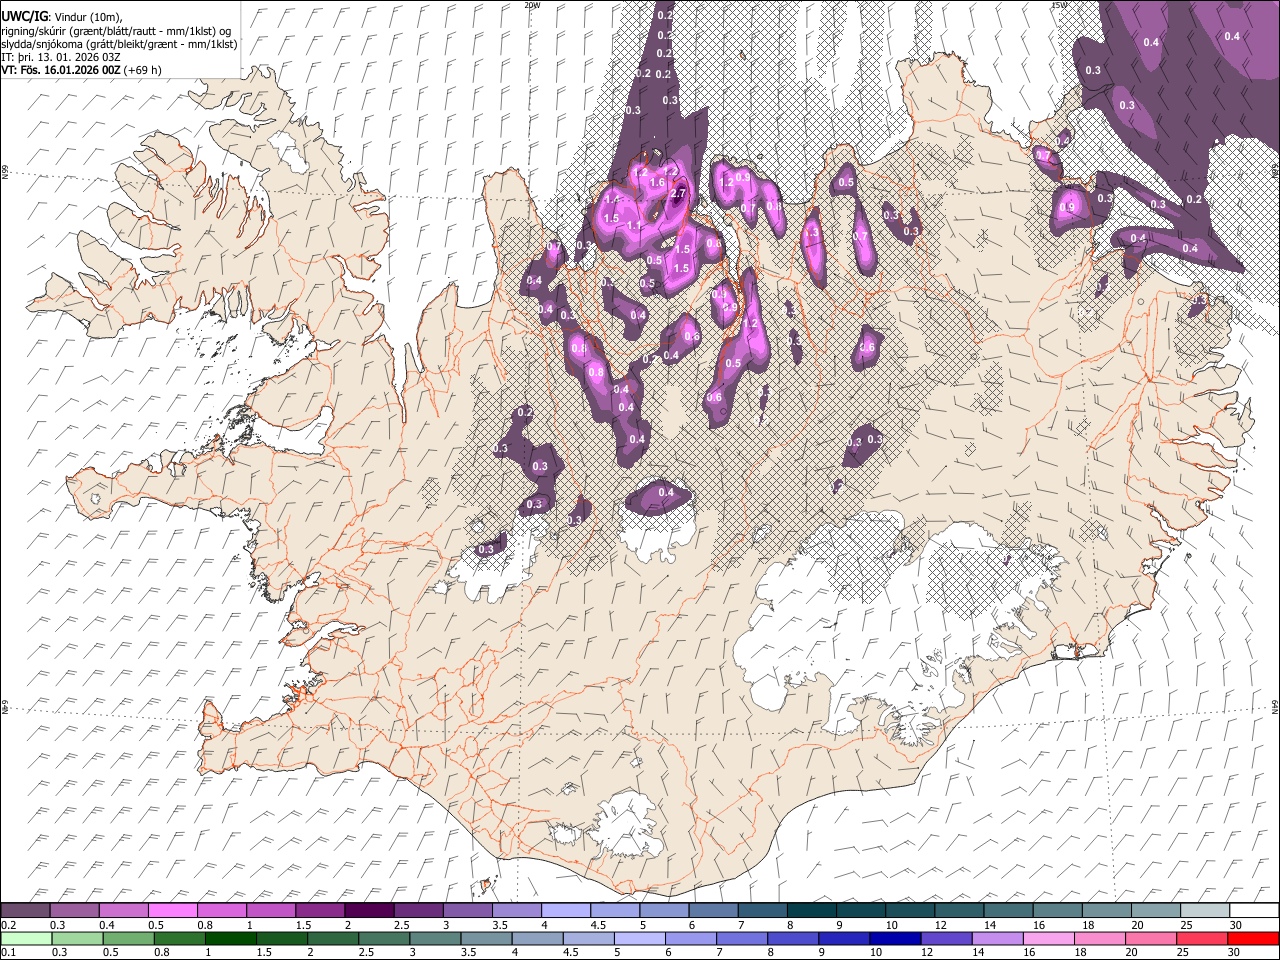Click the 'UWC/IG: Vindur (10m)' title text
Image resolution: width=1280 pixels, height=960 pixels.
point(63,17)
